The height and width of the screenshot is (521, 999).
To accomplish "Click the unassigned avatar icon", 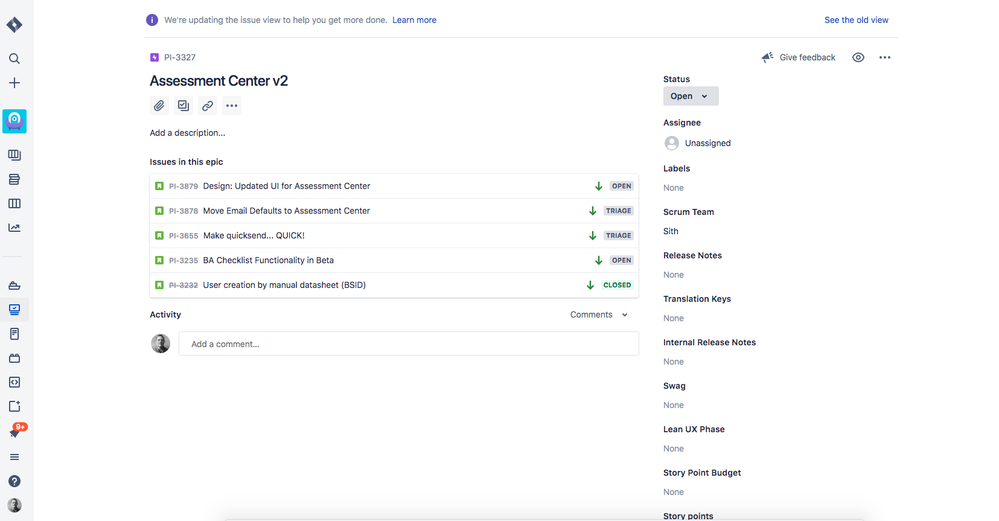I will (x=672, y=143).
